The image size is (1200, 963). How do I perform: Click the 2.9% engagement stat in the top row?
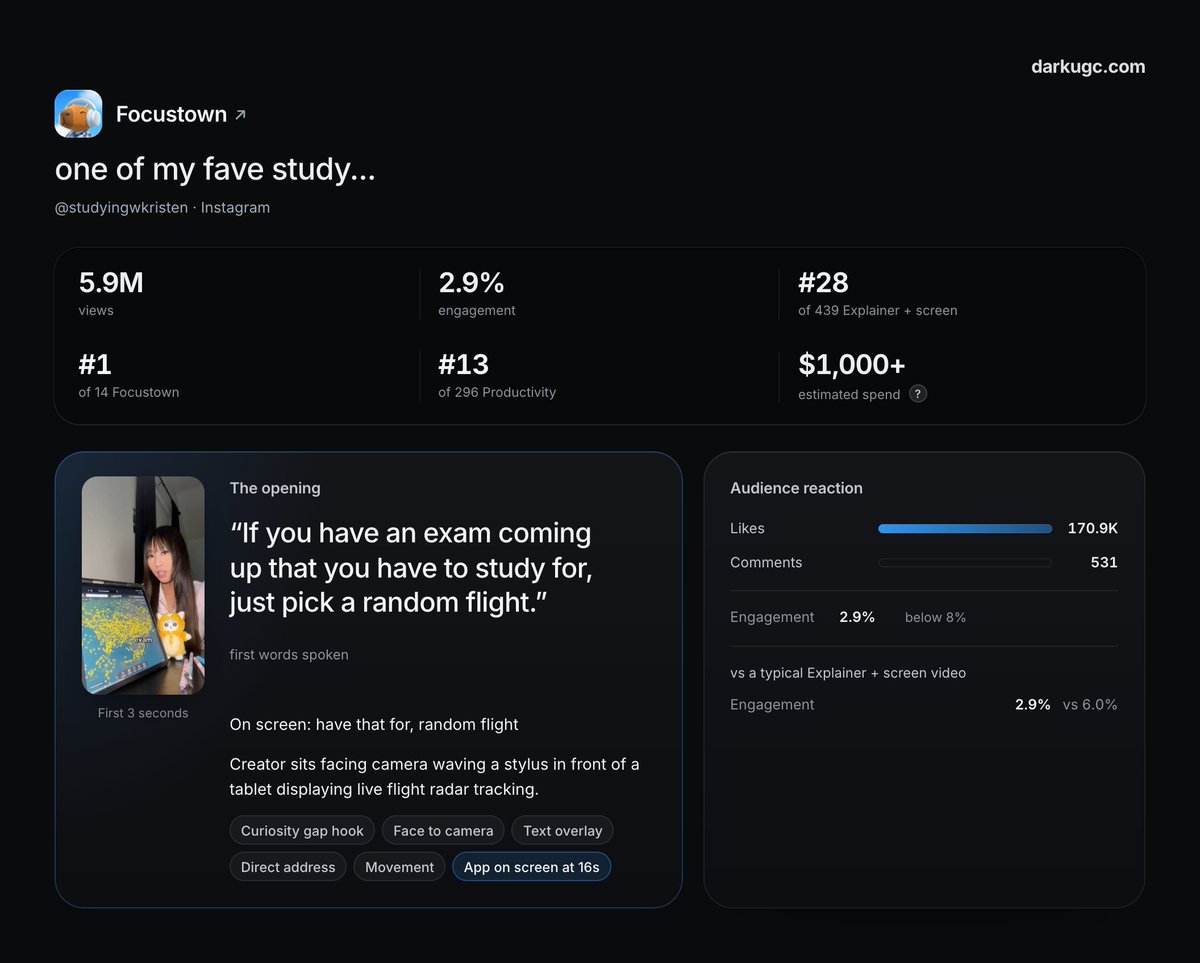click(477, 294)
